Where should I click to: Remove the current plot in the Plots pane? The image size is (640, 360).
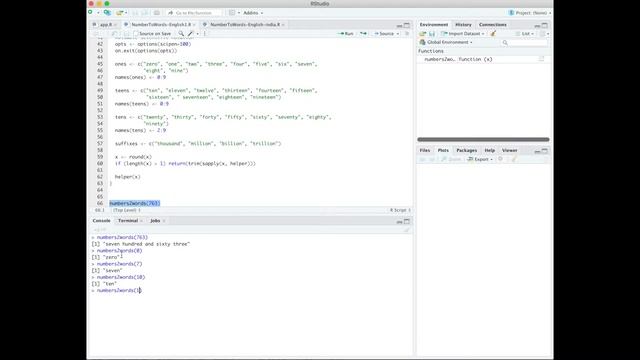[501, 159]
